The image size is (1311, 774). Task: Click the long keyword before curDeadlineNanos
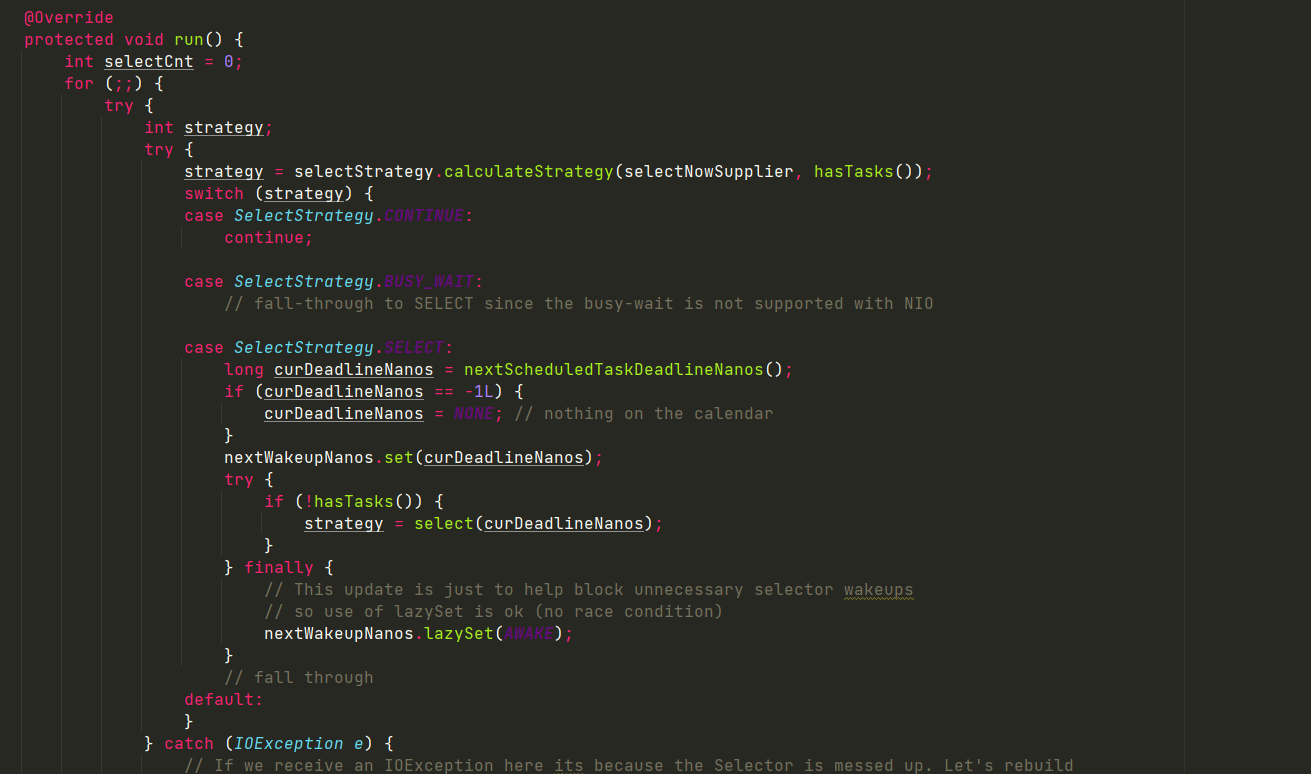pyautogui.click(x=244, y=369)
